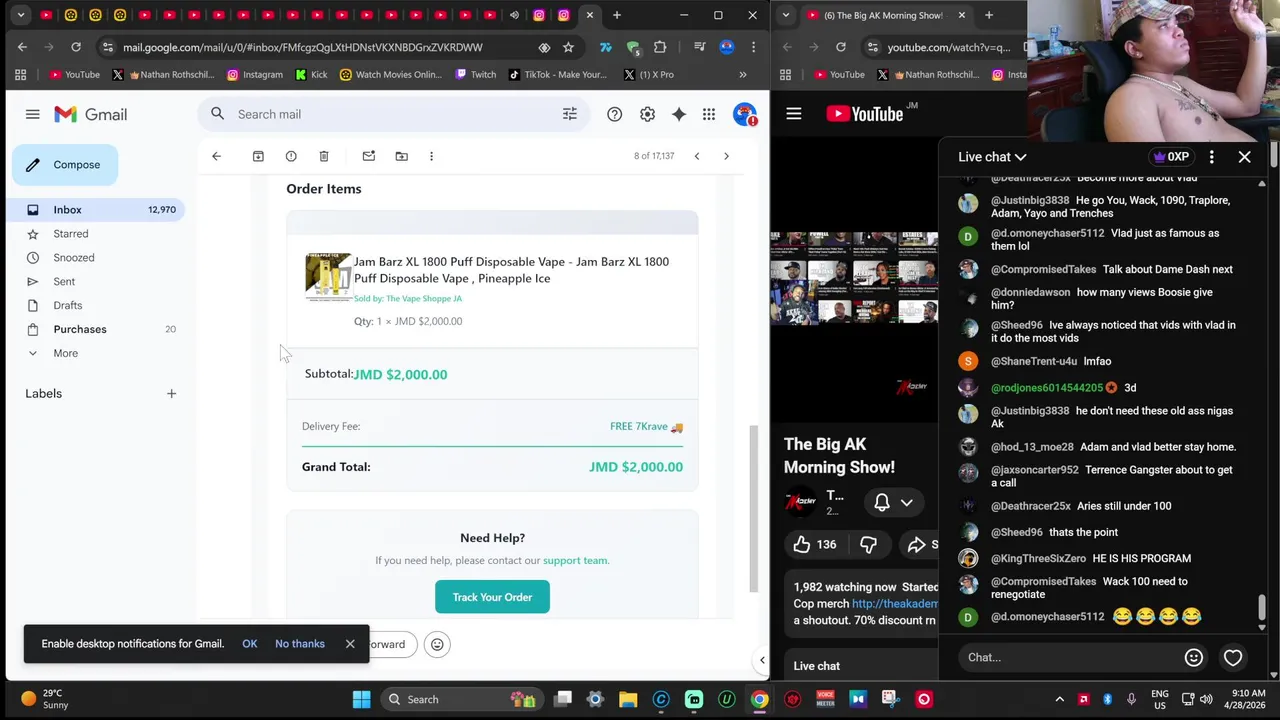Screen dimensions: 1280x720
Task: Open Gmail toolbar More options menu
Action: [x=431, y=156]
